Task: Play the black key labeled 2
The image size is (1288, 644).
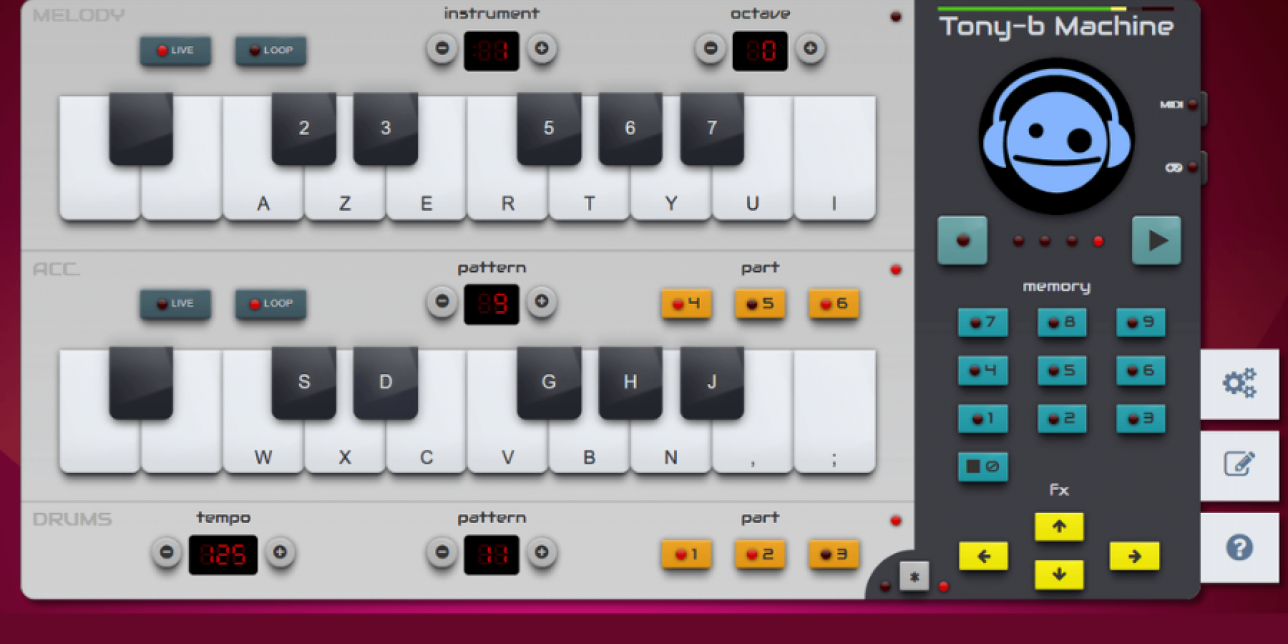Action: [x=304, y=128]
